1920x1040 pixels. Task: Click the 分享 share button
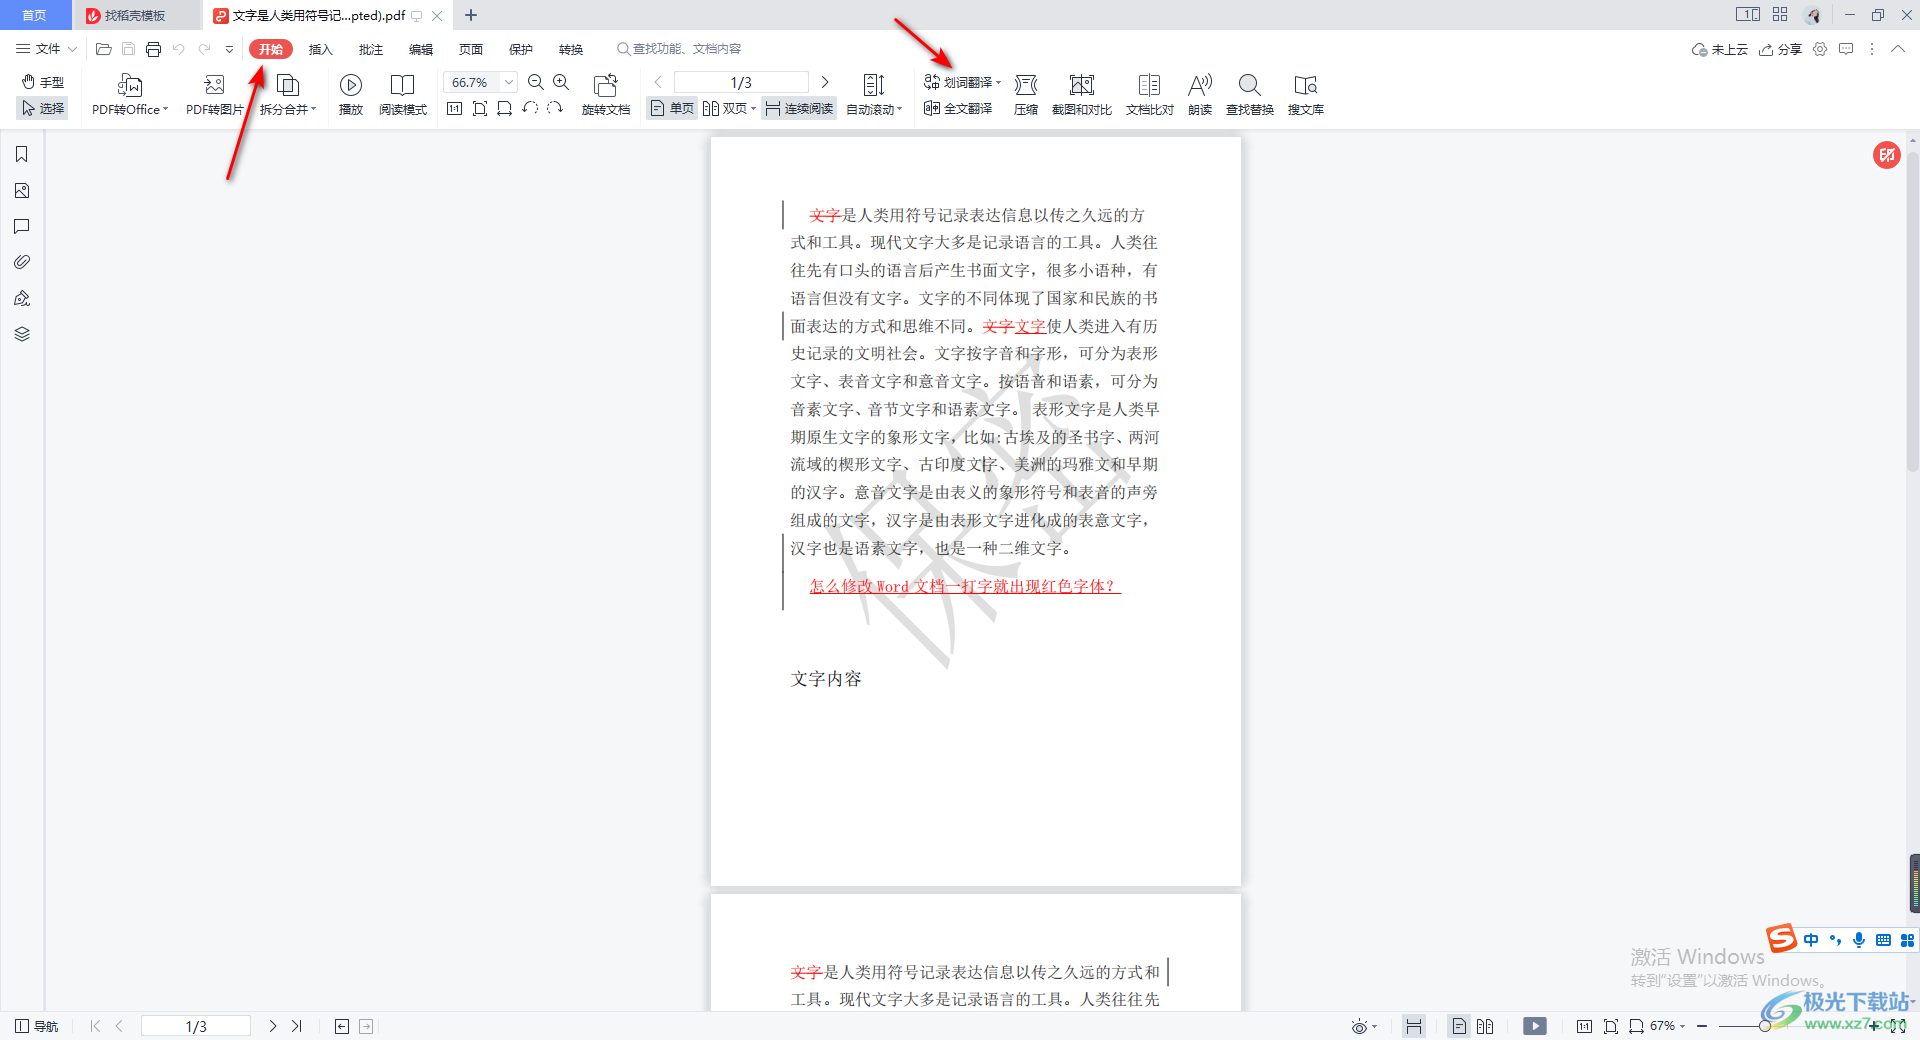[1780, 49]
